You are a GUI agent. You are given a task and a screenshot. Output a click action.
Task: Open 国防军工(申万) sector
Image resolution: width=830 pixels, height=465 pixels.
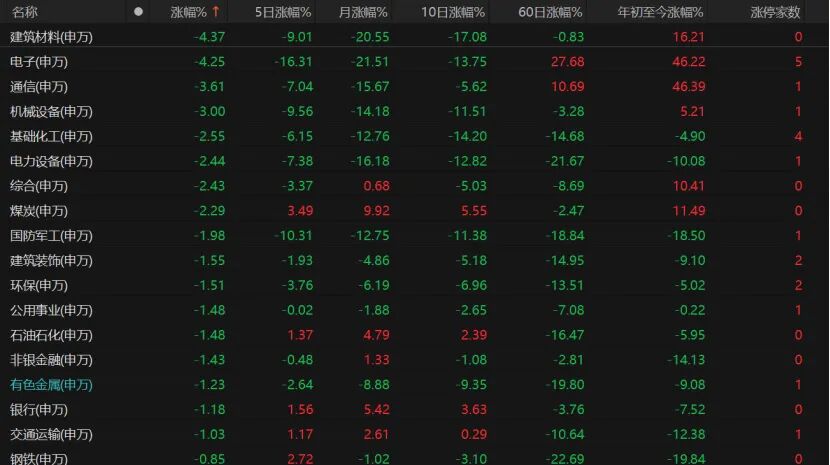(51, 236)
